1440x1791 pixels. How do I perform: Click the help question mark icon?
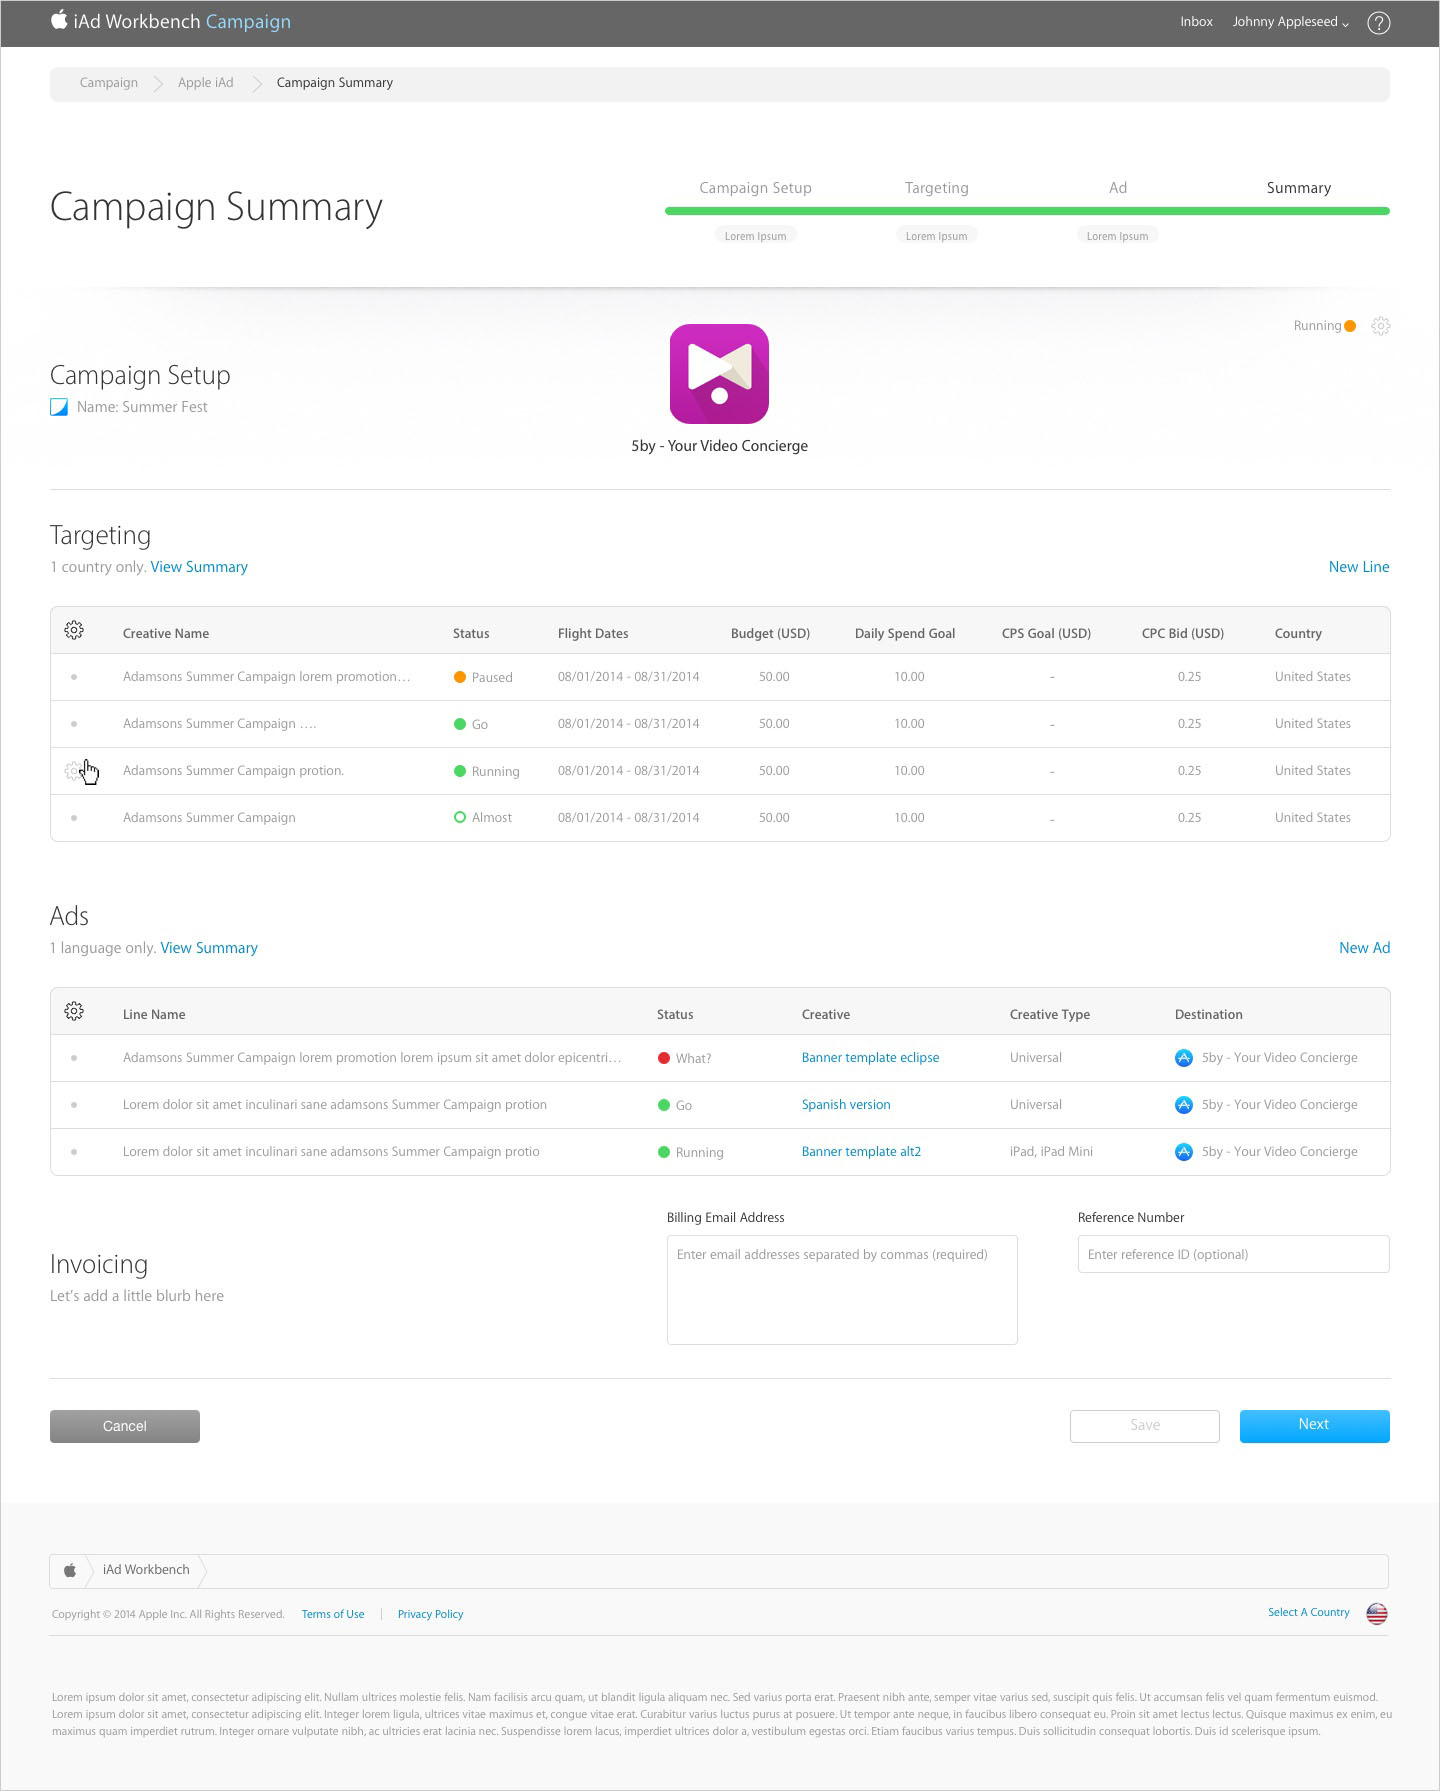tap(1378, 22)
